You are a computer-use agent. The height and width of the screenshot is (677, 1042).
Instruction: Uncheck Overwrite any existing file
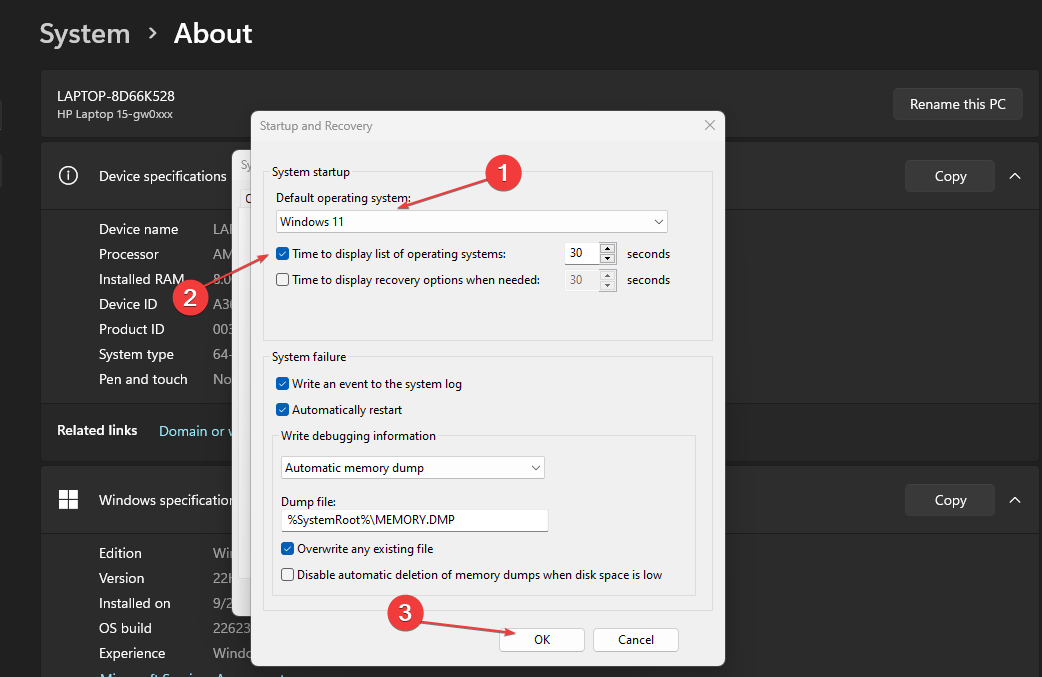288,549
